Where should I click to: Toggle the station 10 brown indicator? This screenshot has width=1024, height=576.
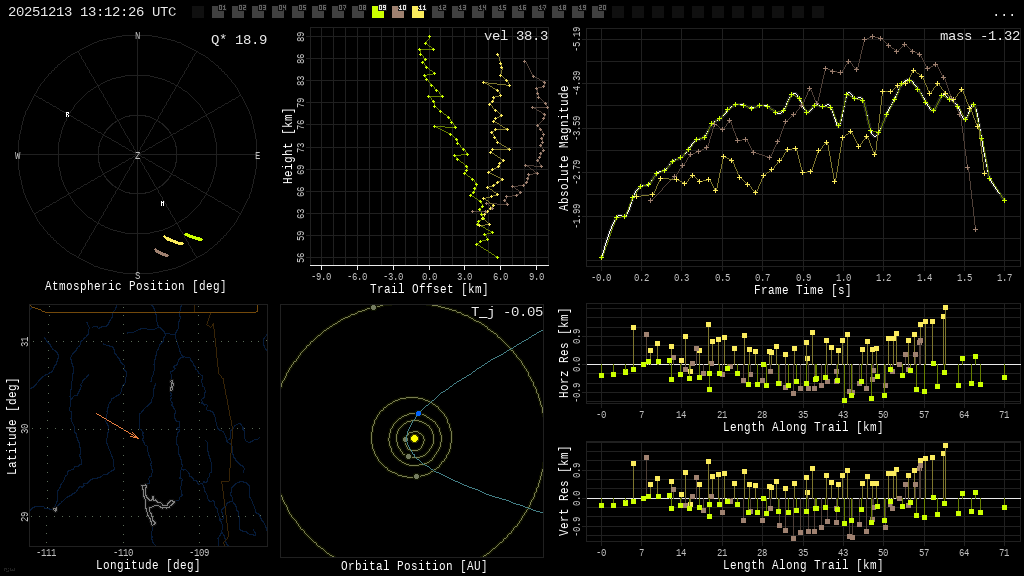(398, 12)
